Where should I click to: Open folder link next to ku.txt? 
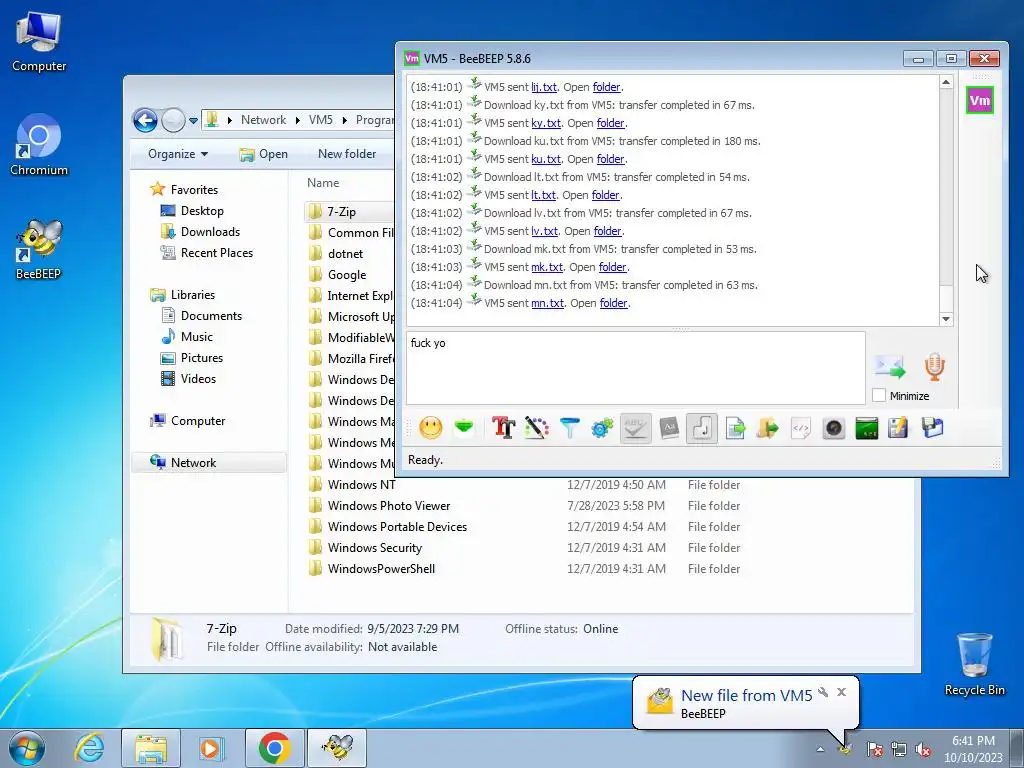[610, 159]
